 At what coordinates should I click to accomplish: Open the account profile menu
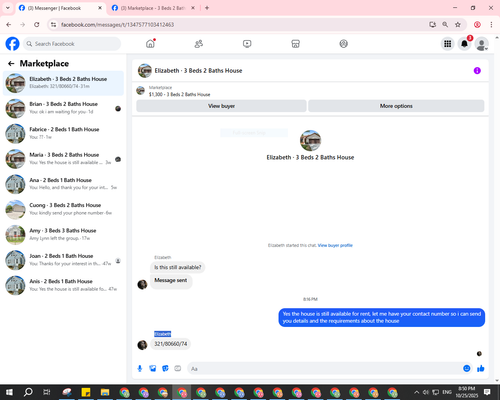pyautogui.click(x=481, y=44)
